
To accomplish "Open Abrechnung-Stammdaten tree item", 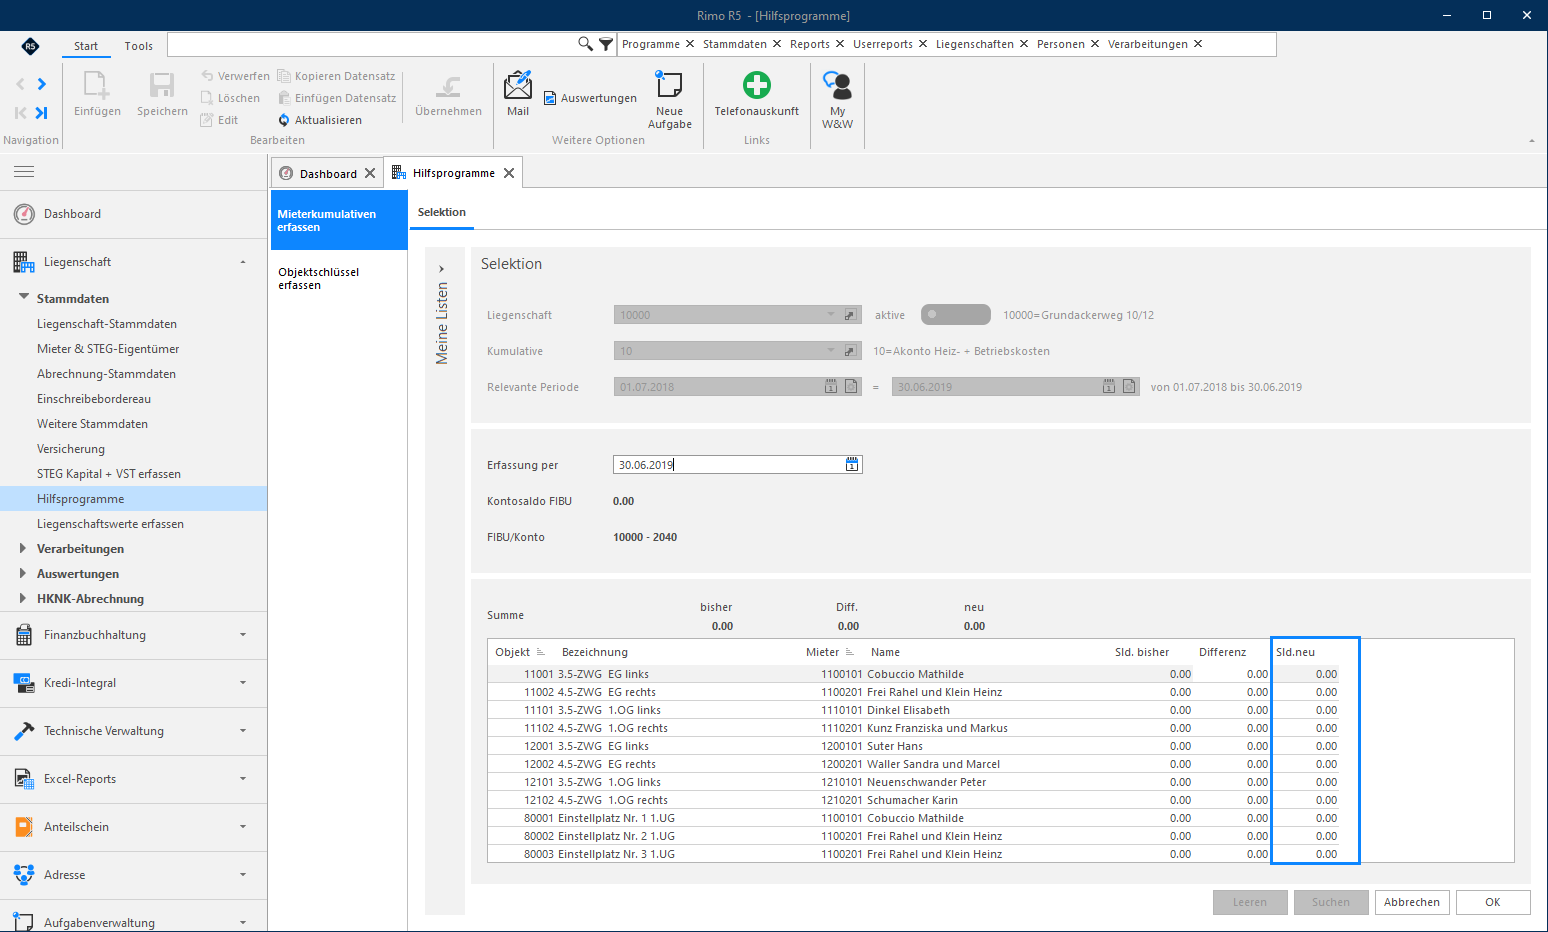I will (106, 374).
